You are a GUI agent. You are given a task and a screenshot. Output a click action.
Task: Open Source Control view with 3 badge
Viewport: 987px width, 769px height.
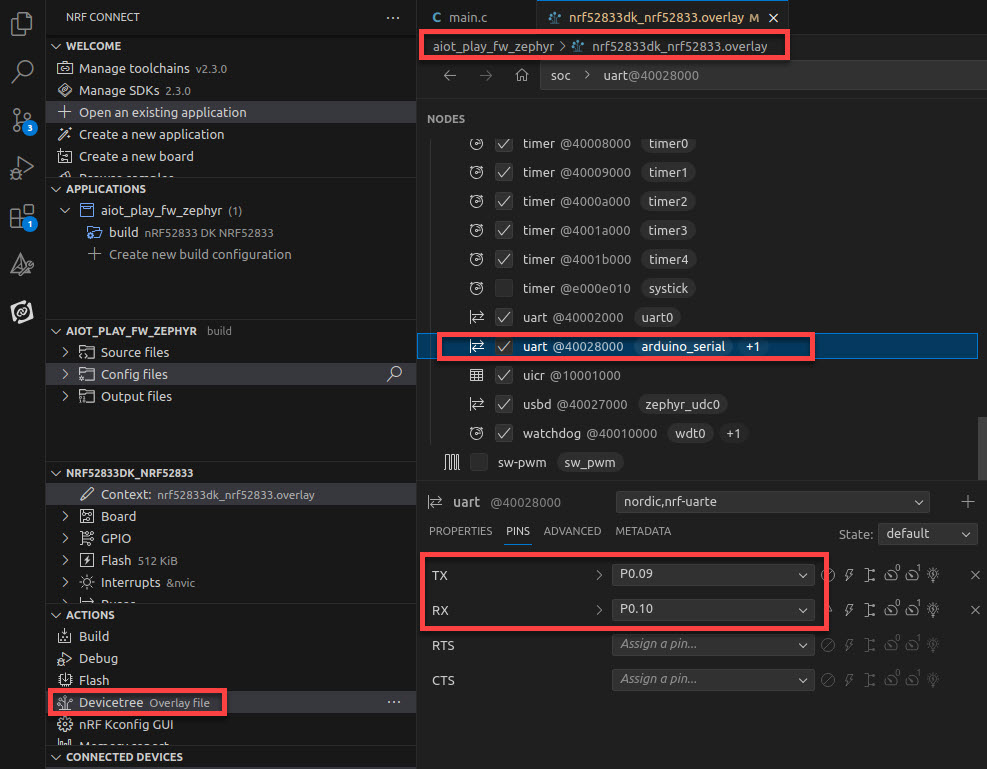pyautogui.click(x=22, y=120)
